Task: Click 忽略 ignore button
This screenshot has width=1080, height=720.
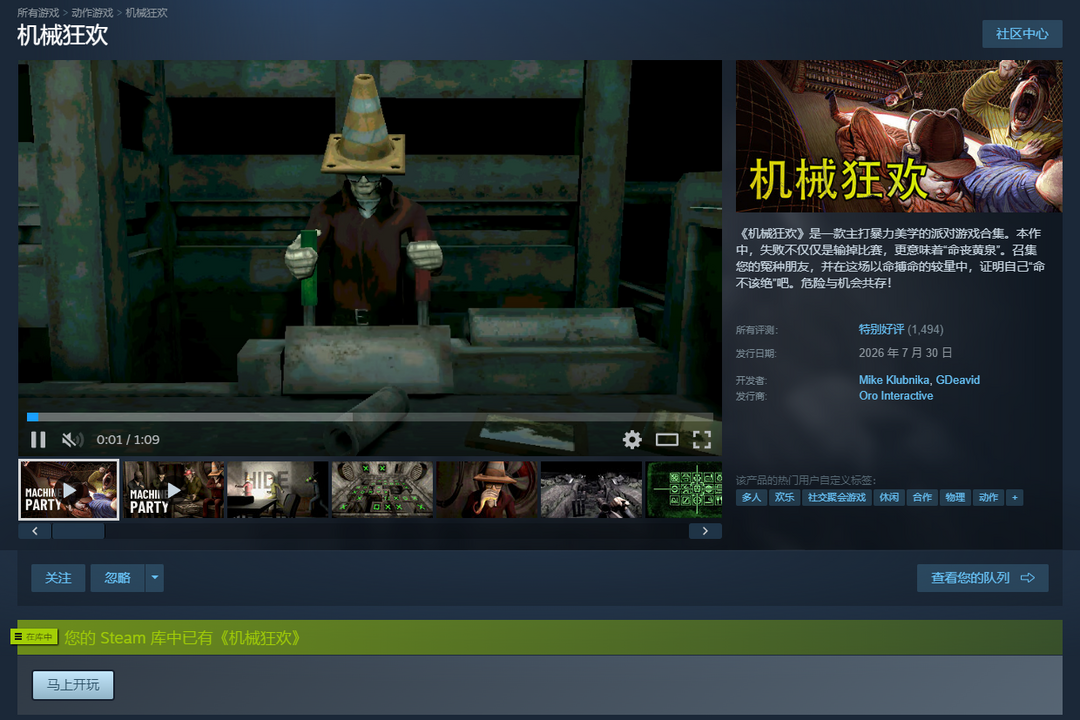Action: coord(118,578)
